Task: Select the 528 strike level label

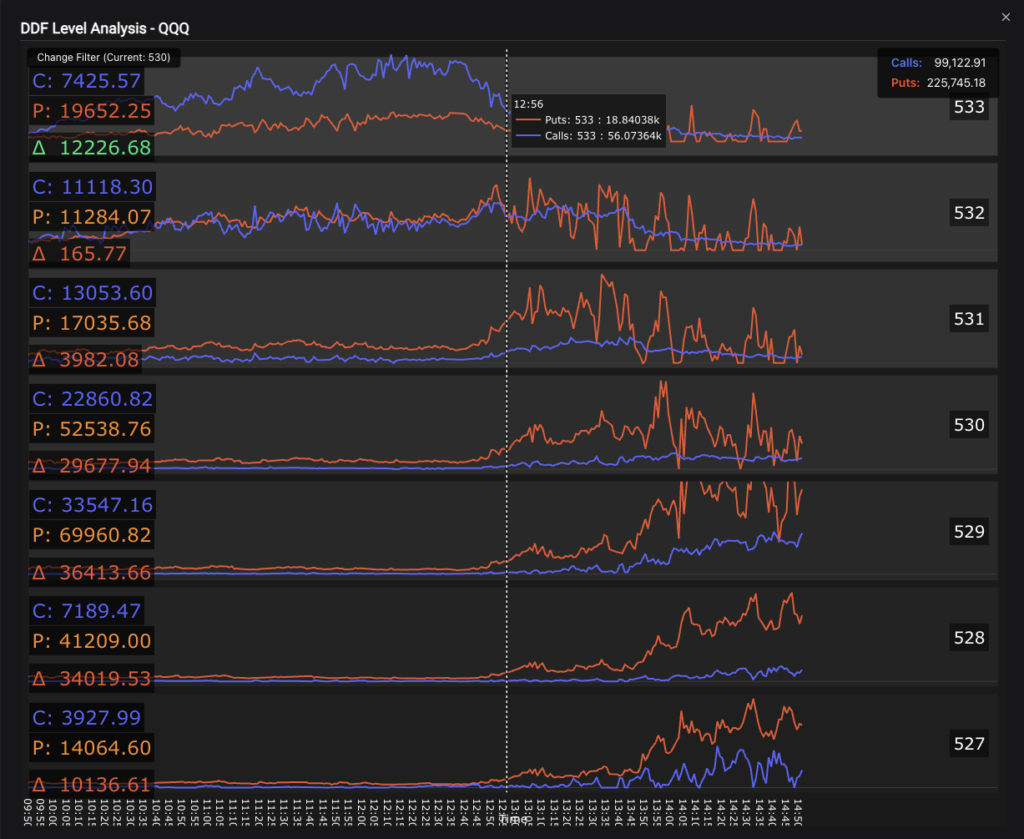Action: point(968,638)
